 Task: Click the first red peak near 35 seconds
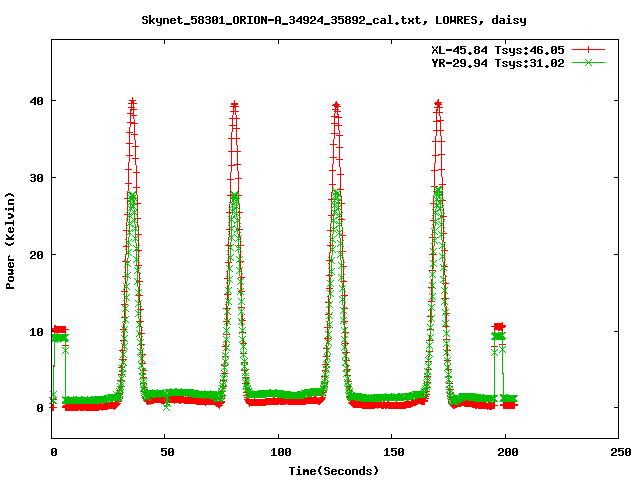(x=132, y=102)
